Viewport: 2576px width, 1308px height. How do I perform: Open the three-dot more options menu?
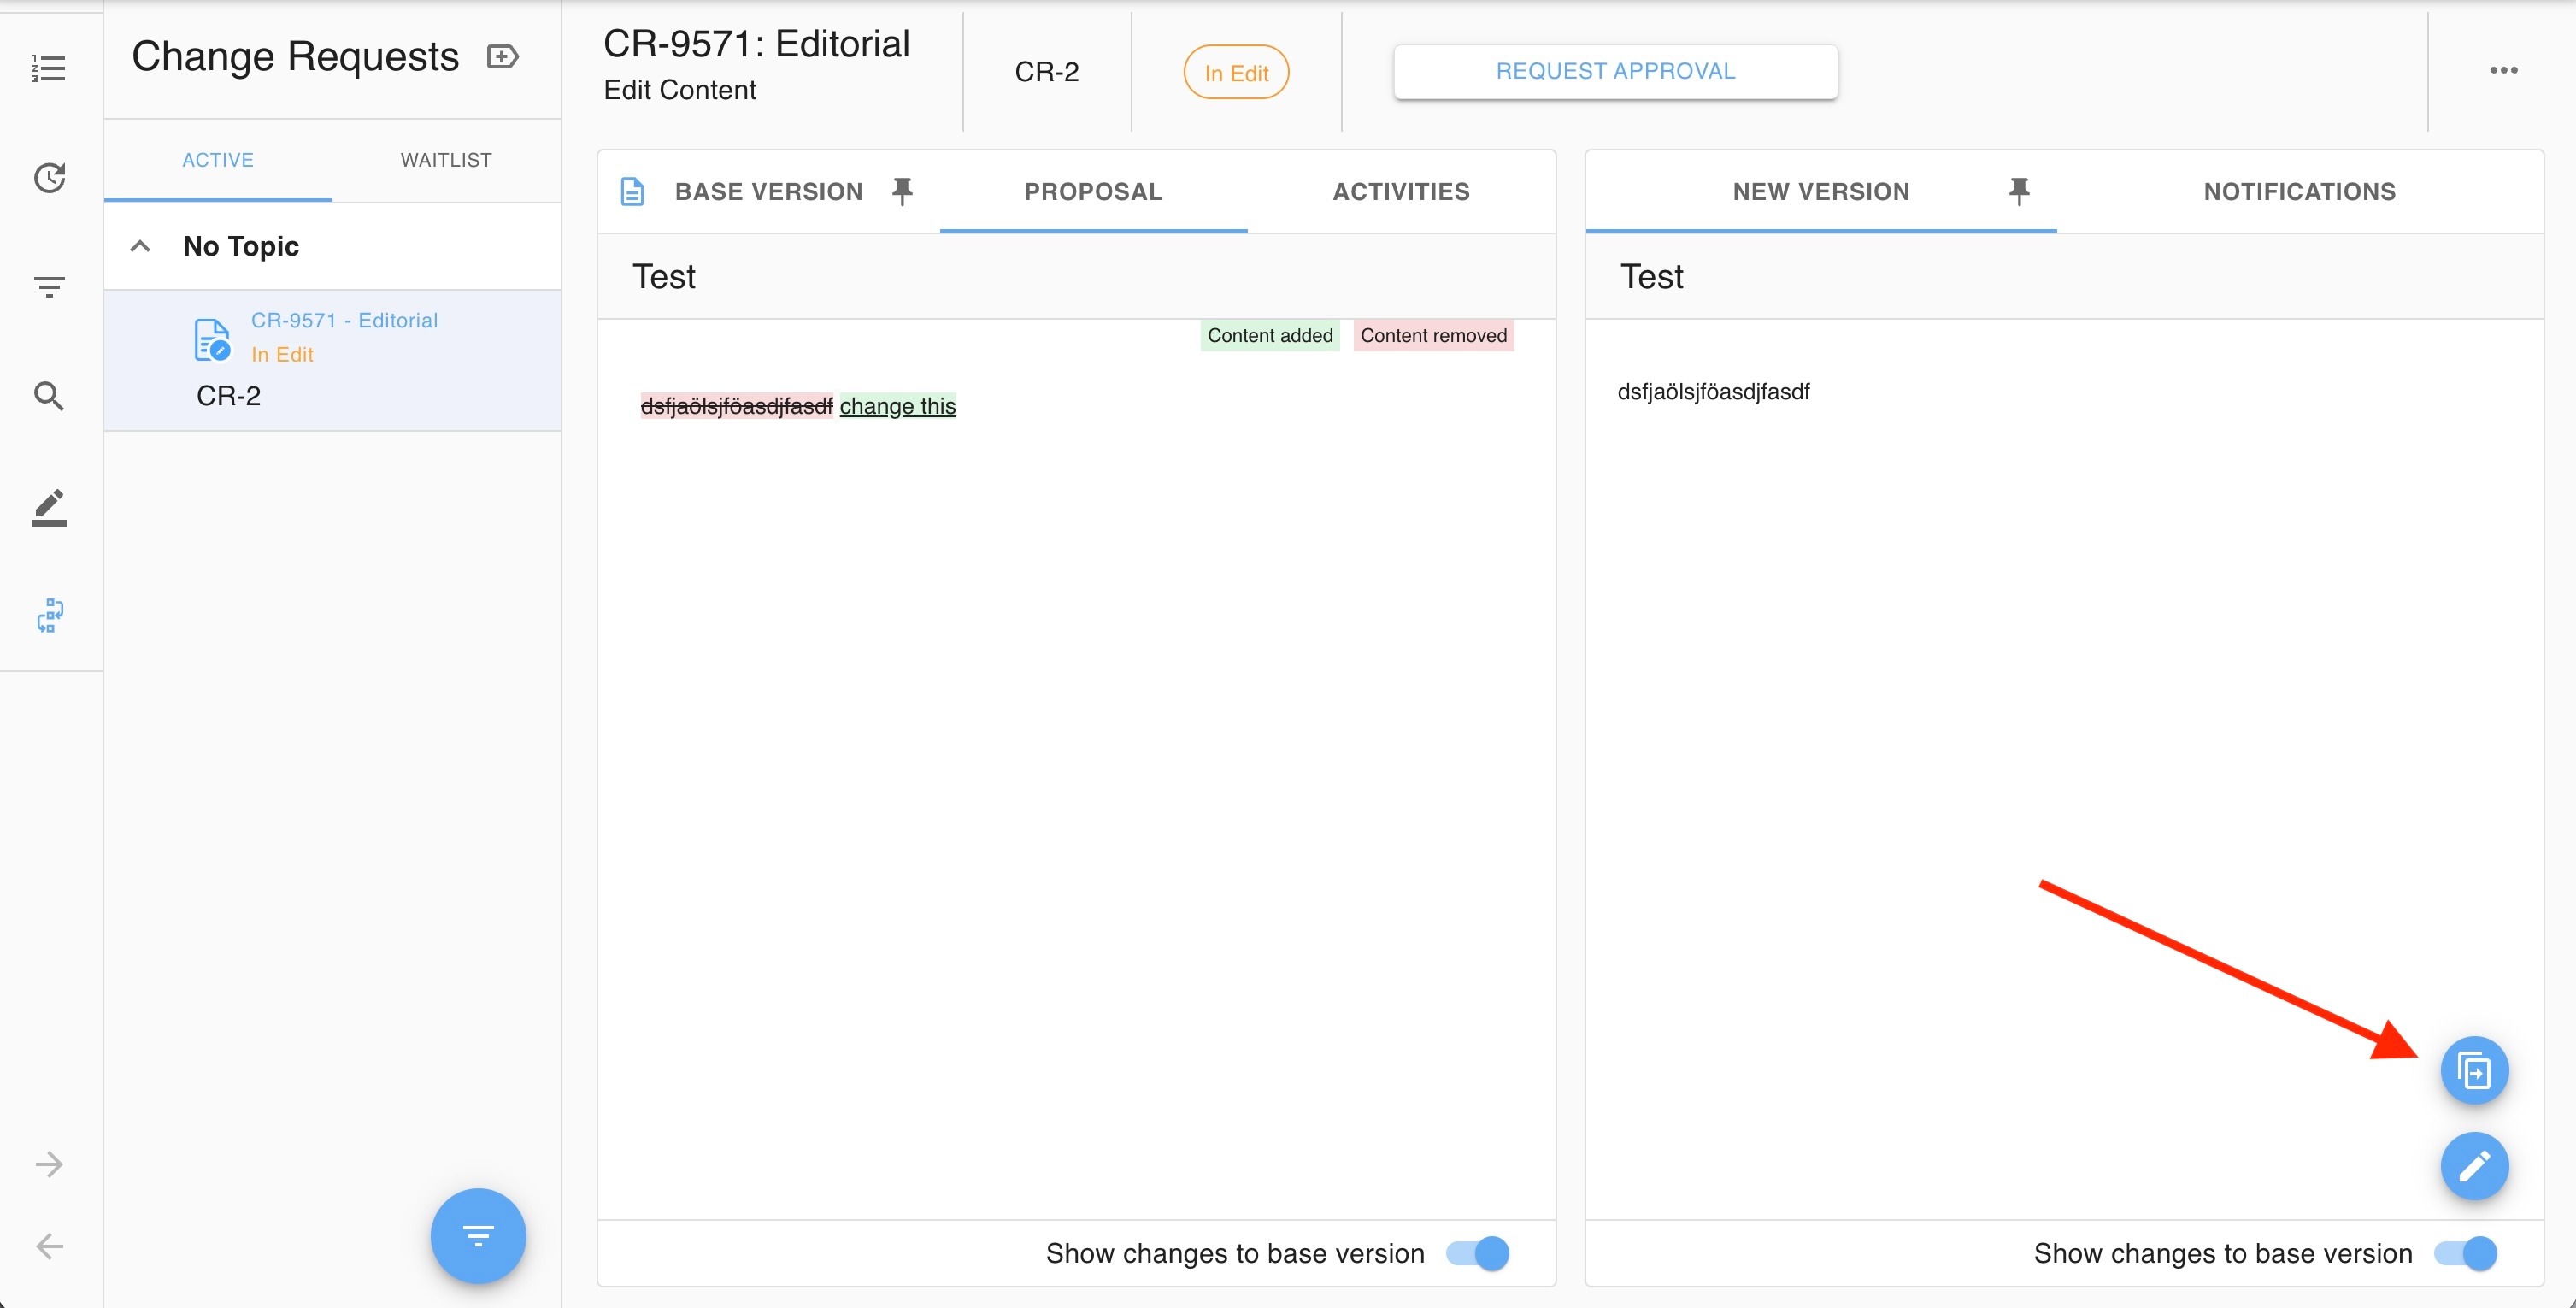click(2503, 70)
